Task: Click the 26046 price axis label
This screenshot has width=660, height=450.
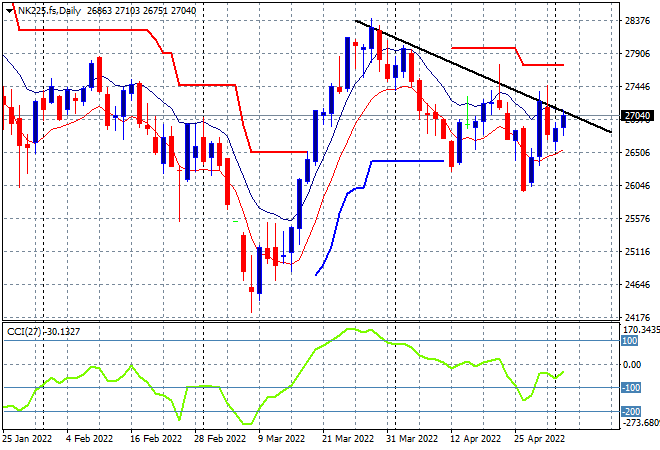Action: pos(637,186)
